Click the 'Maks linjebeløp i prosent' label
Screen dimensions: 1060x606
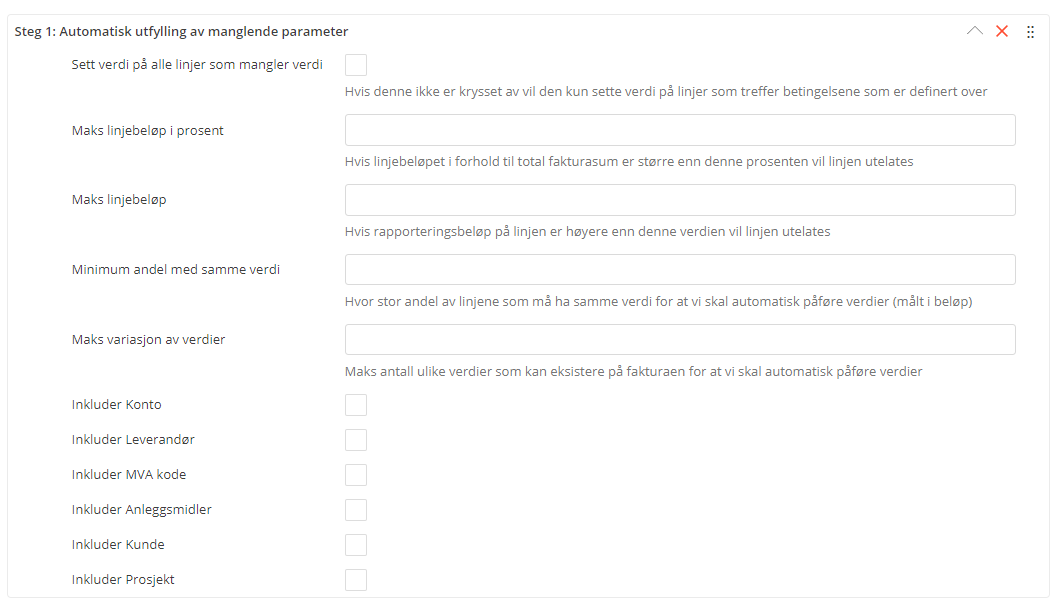click(x=148, y=130)
